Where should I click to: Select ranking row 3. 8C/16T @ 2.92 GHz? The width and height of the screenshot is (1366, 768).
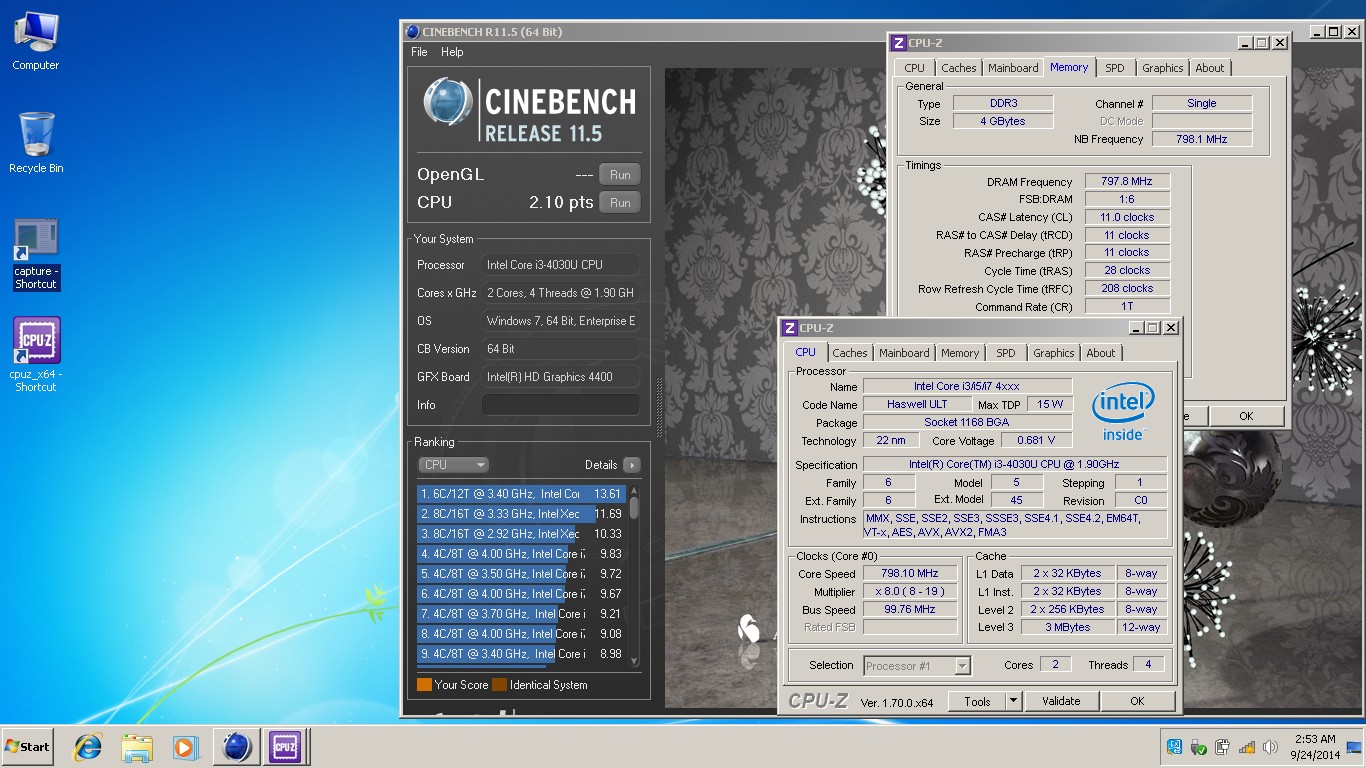[520, 534]
